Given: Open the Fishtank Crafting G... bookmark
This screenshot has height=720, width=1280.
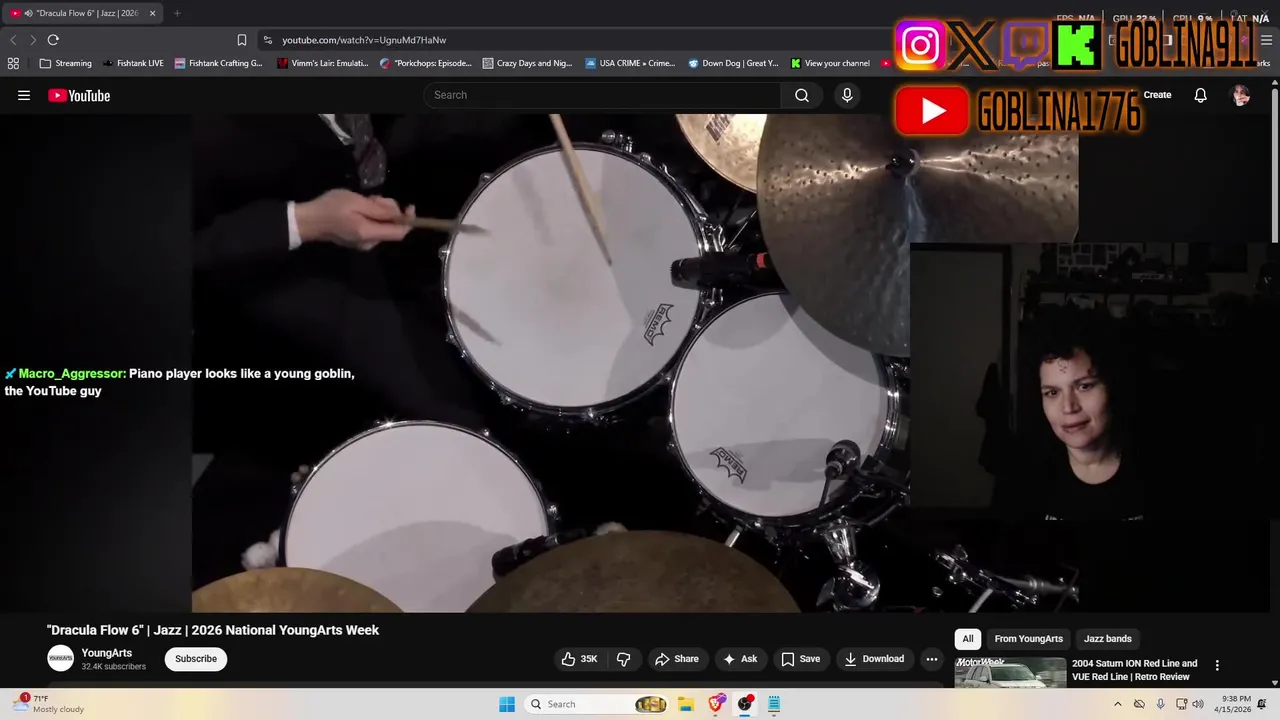Looking at the screenshot, I should (x=219, y=63).
